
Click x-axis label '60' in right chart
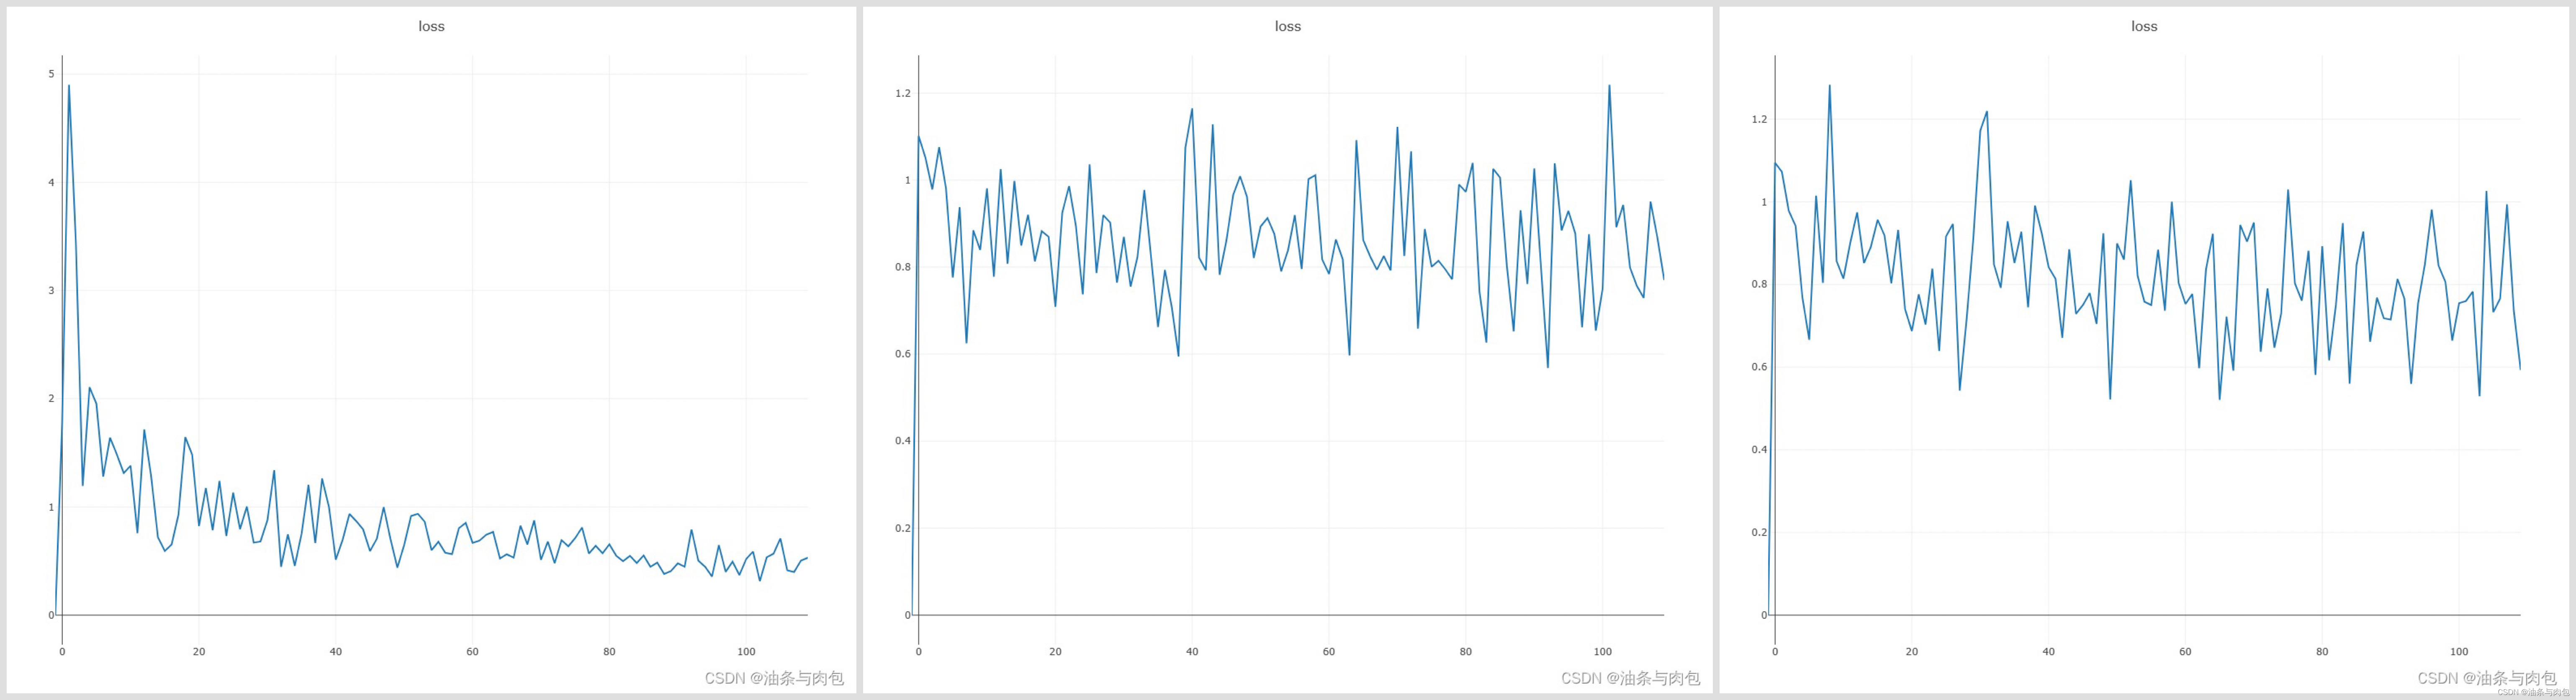pos(2185,652)
